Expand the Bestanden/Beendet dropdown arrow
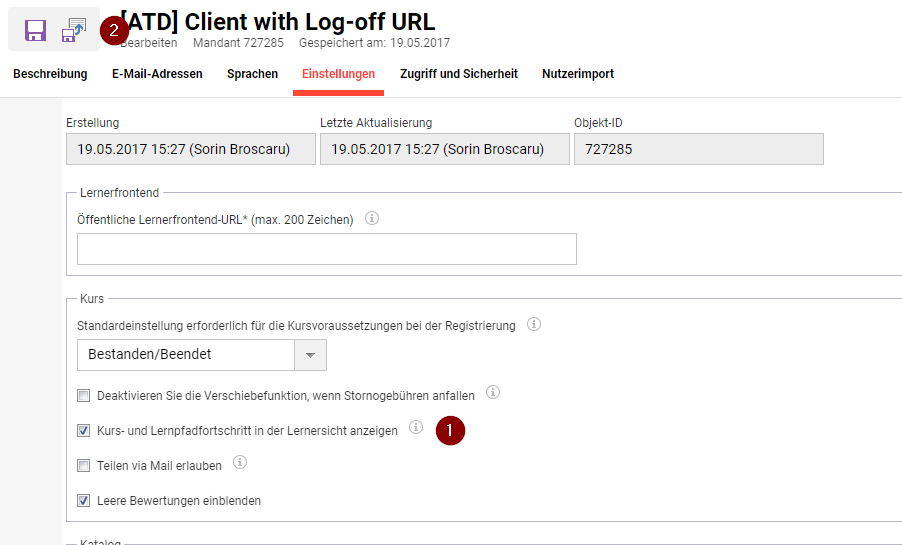Viewport: 902px width, 545px height. tap(310, 355)
